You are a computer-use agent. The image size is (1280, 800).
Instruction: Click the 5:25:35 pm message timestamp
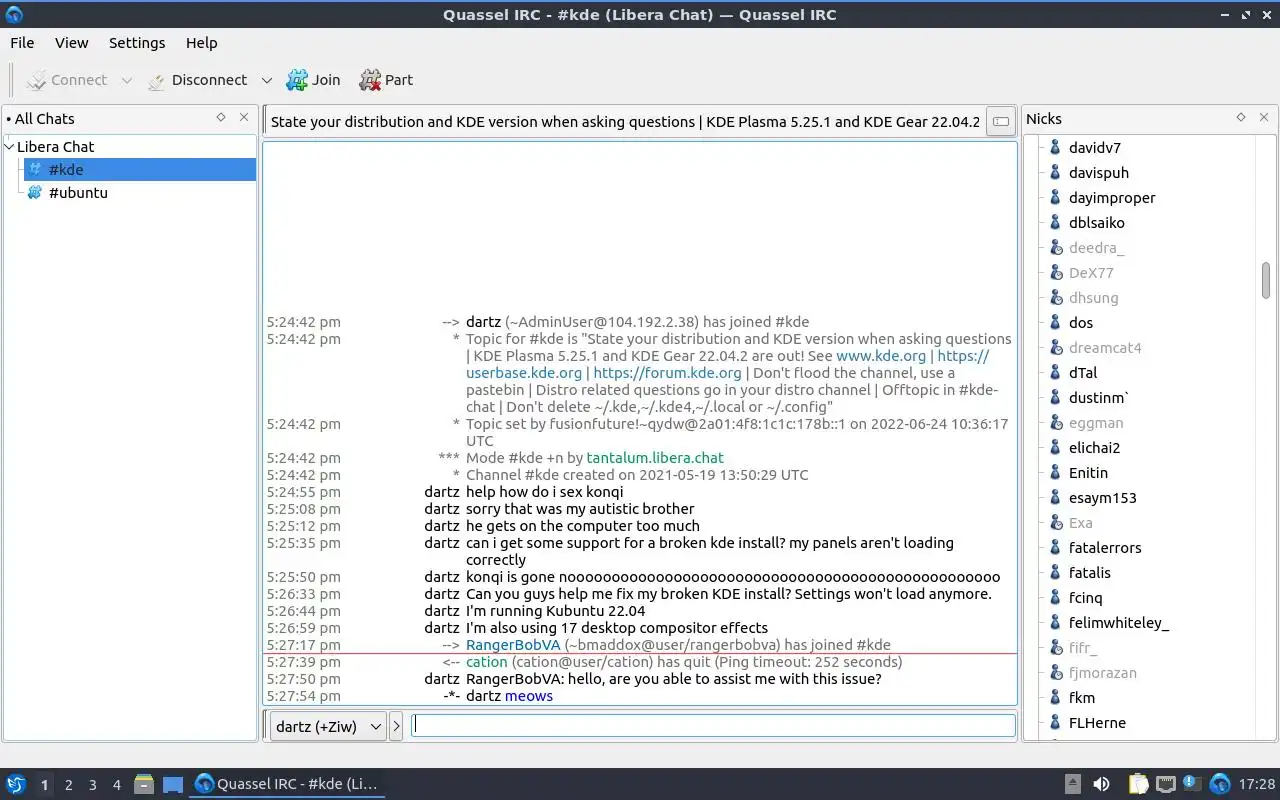[303, 543]
